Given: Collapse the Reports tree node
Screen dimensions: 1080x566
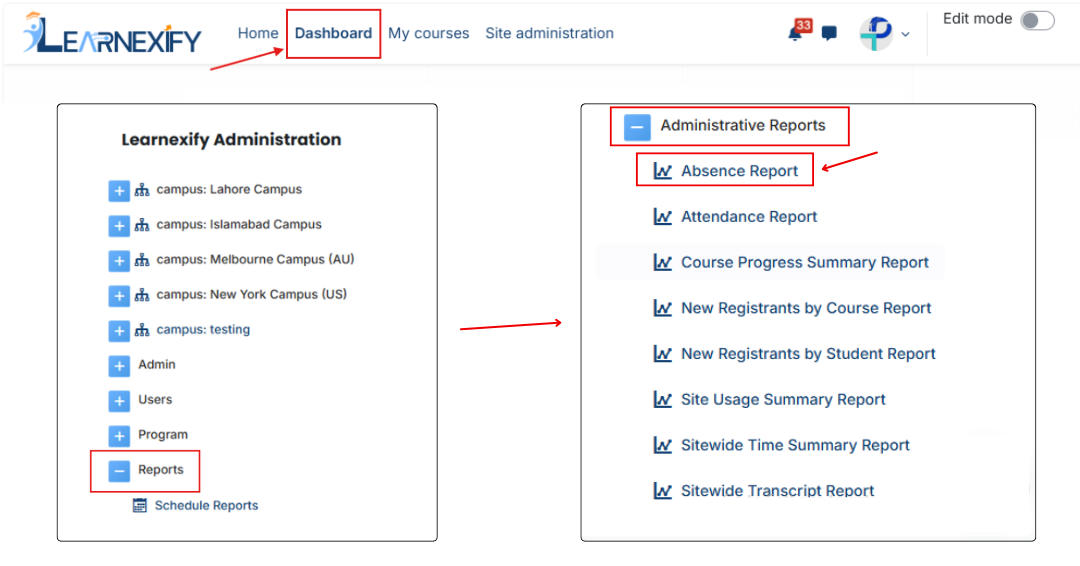Looking at the screenshot, I should click(x=119, y=472).
